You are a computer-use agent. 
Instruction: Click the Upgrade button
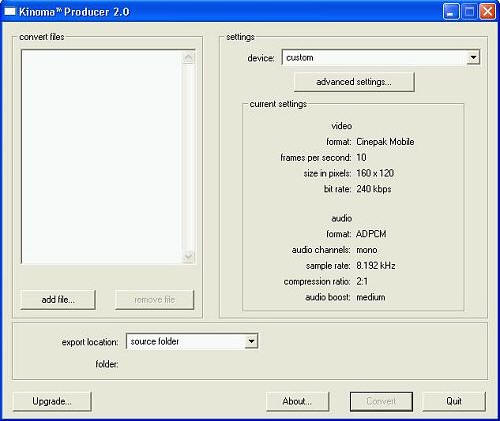point(52,401)
